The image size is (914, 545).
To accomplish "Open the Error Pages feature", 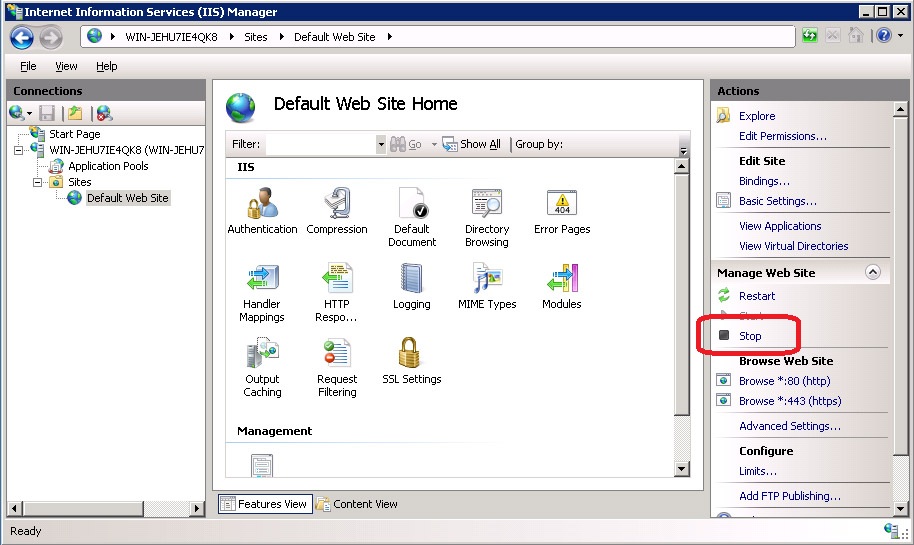I will coord(562,203).
